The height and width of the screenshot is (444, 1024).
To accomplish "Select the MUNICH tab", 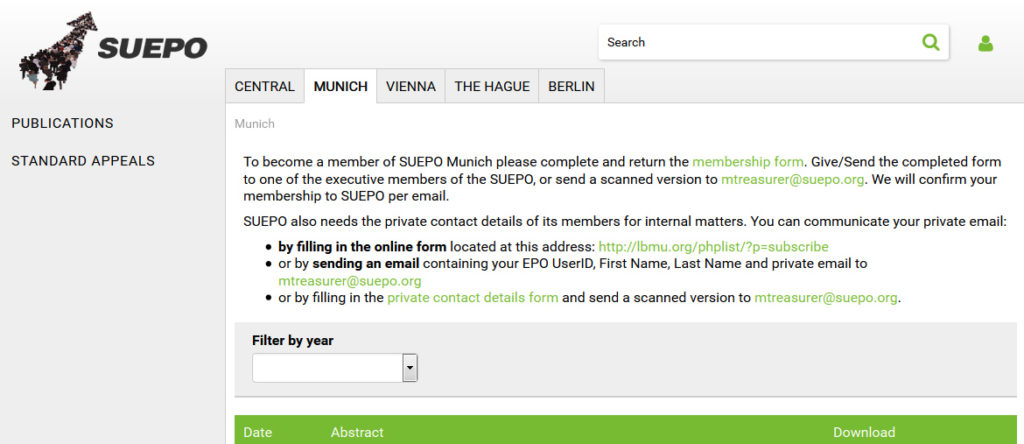I will [x=341, y=87].
